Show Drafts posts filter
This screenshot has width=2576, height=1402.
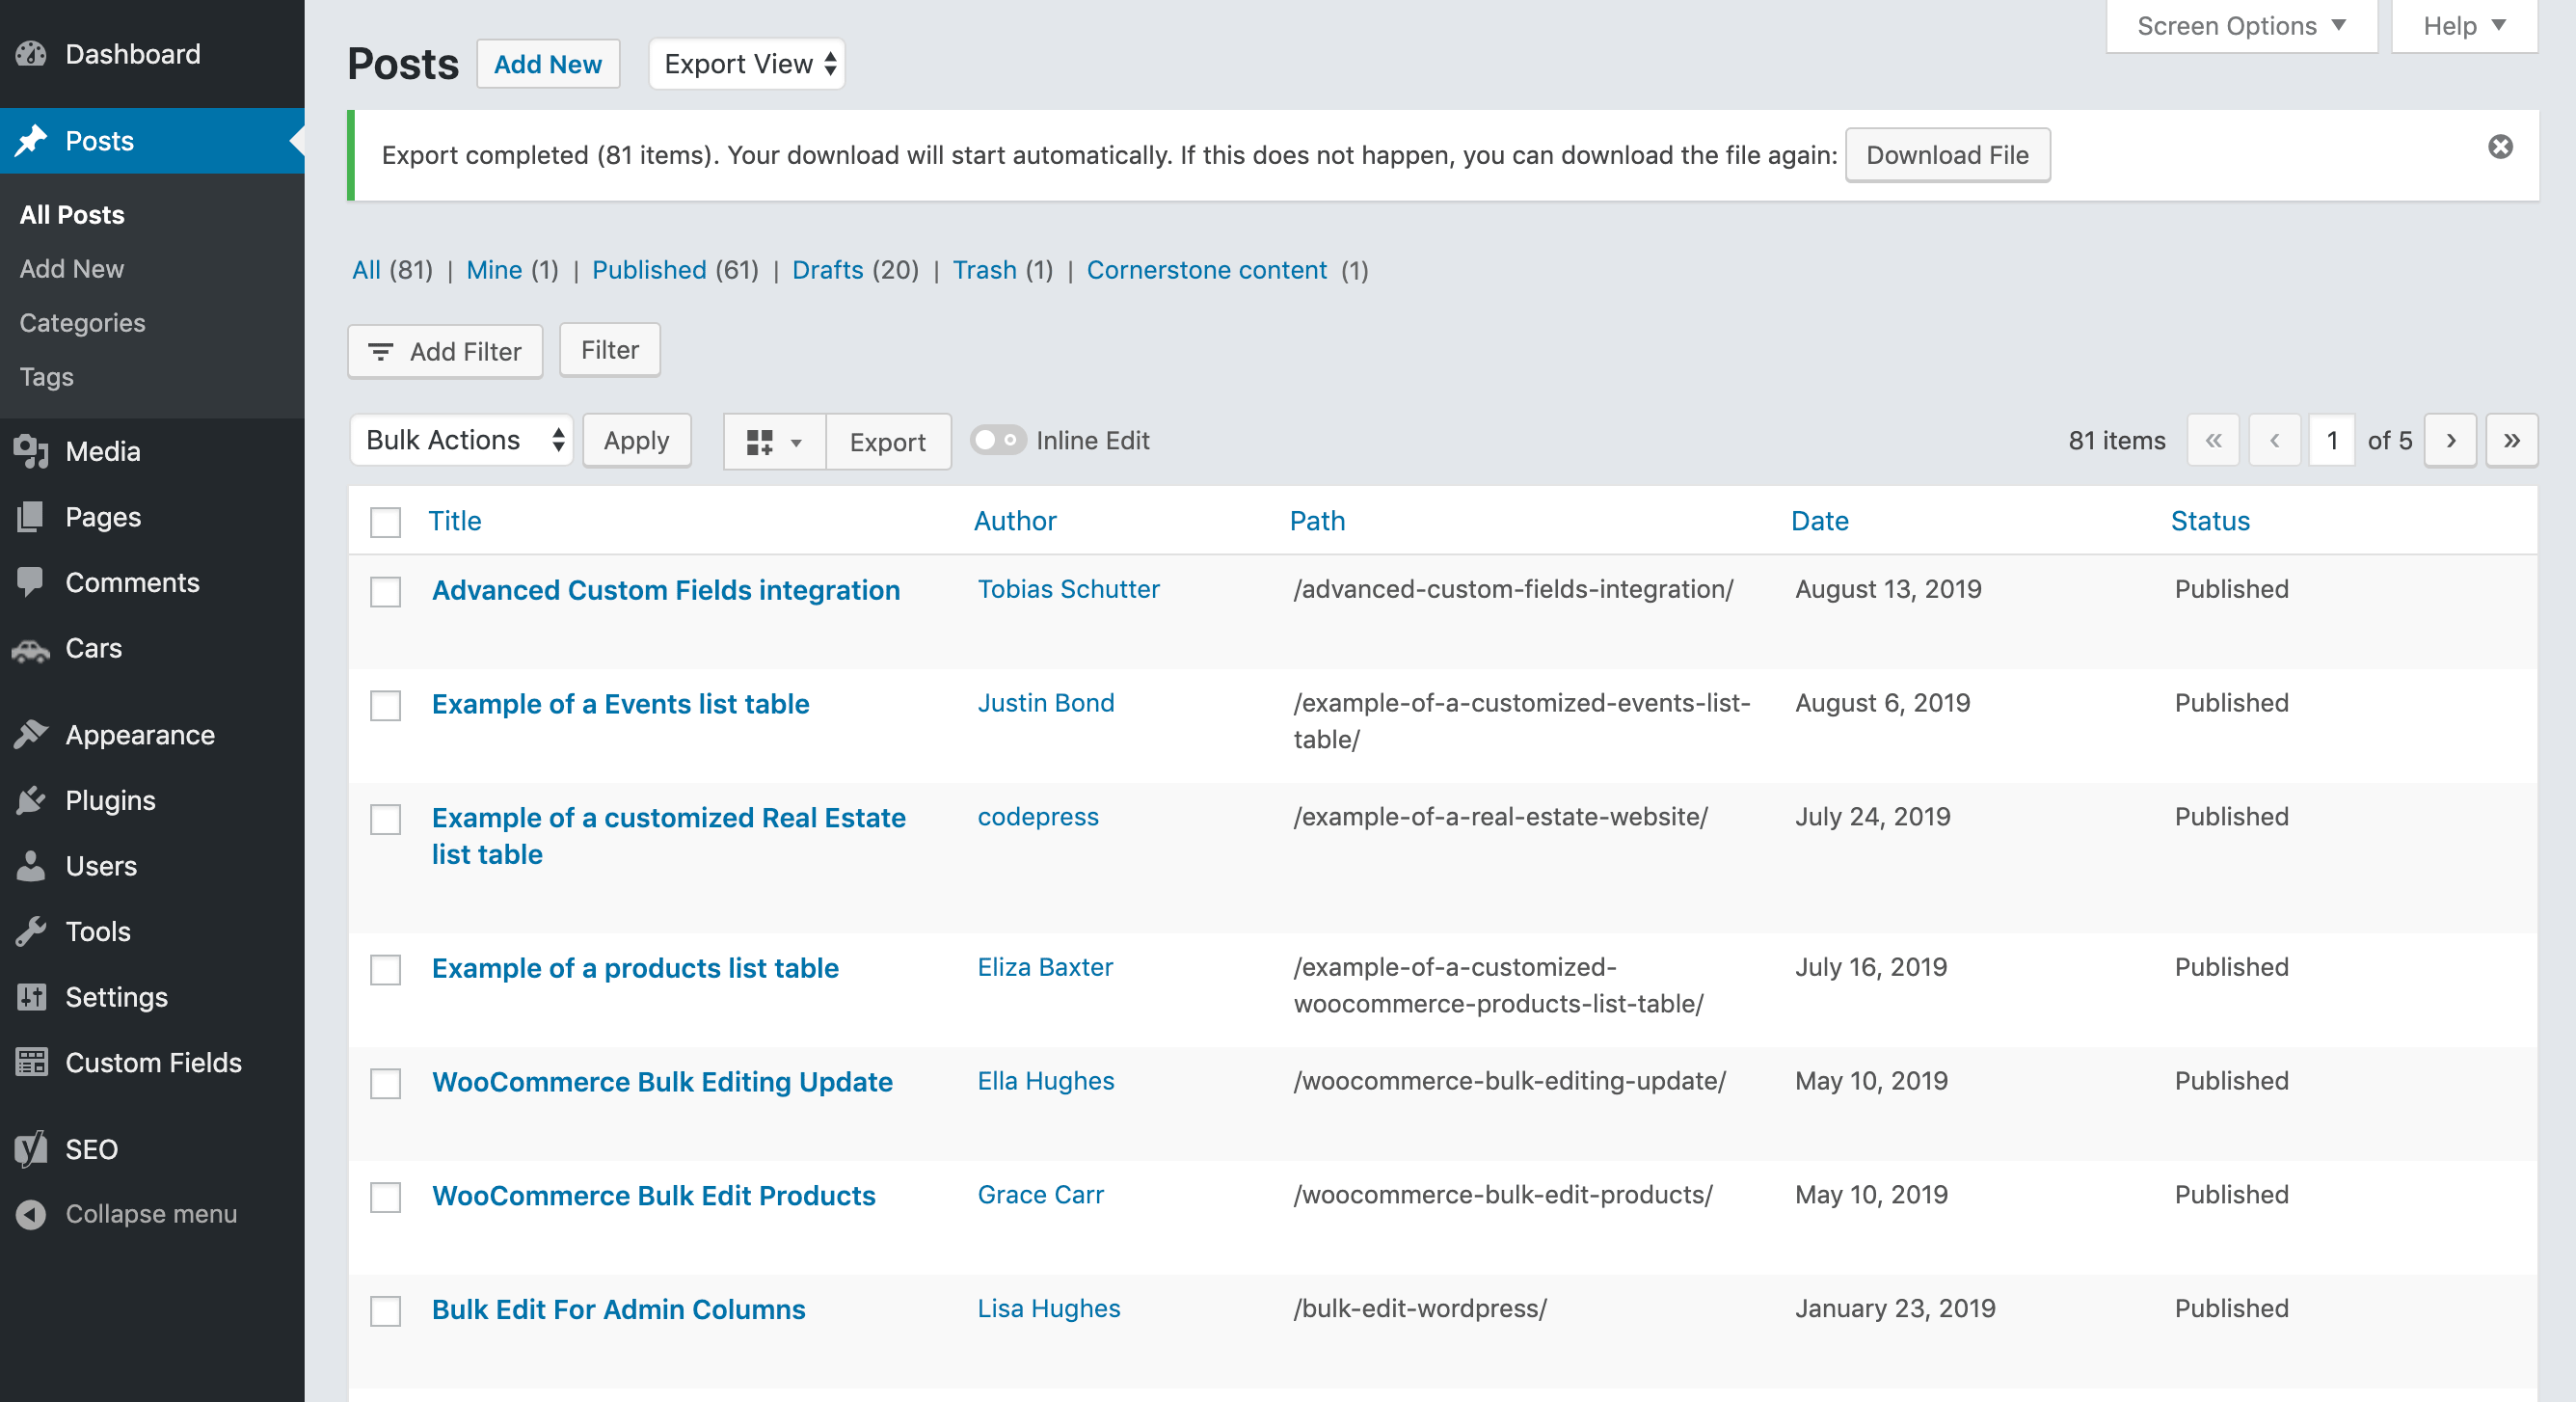827,270
